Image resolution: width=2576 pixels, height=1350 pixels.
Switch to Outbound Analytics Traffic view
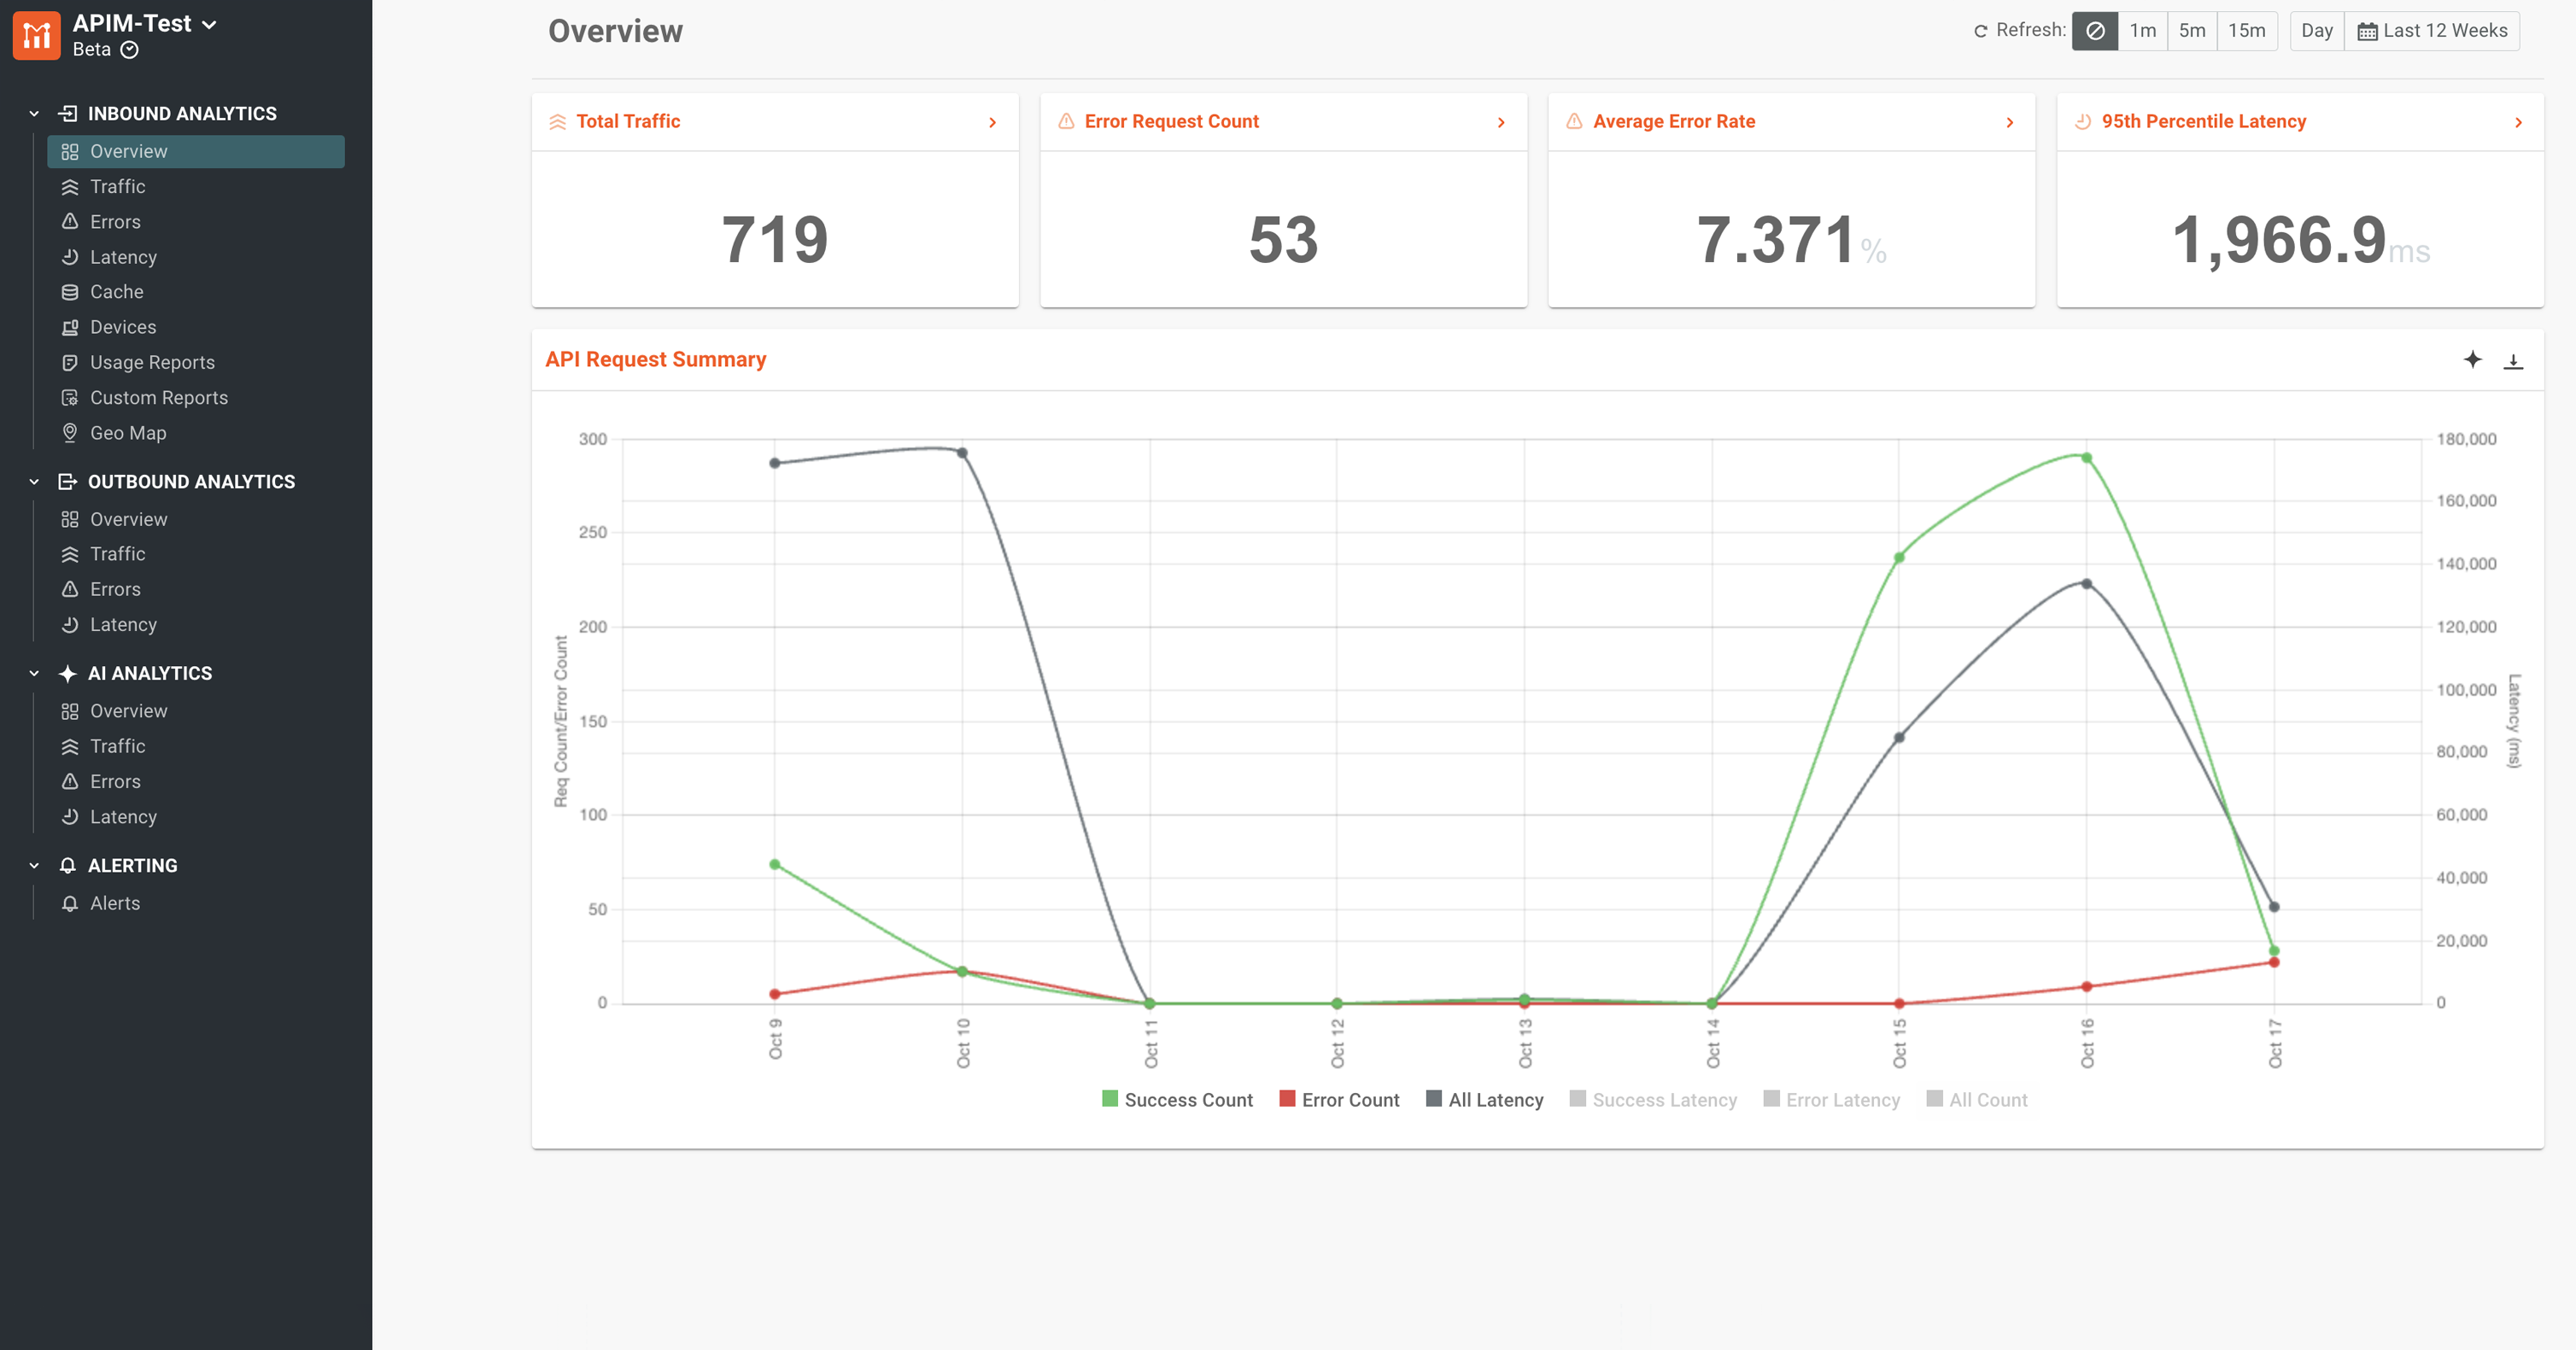pyautogui.click(x=117, y=553)
